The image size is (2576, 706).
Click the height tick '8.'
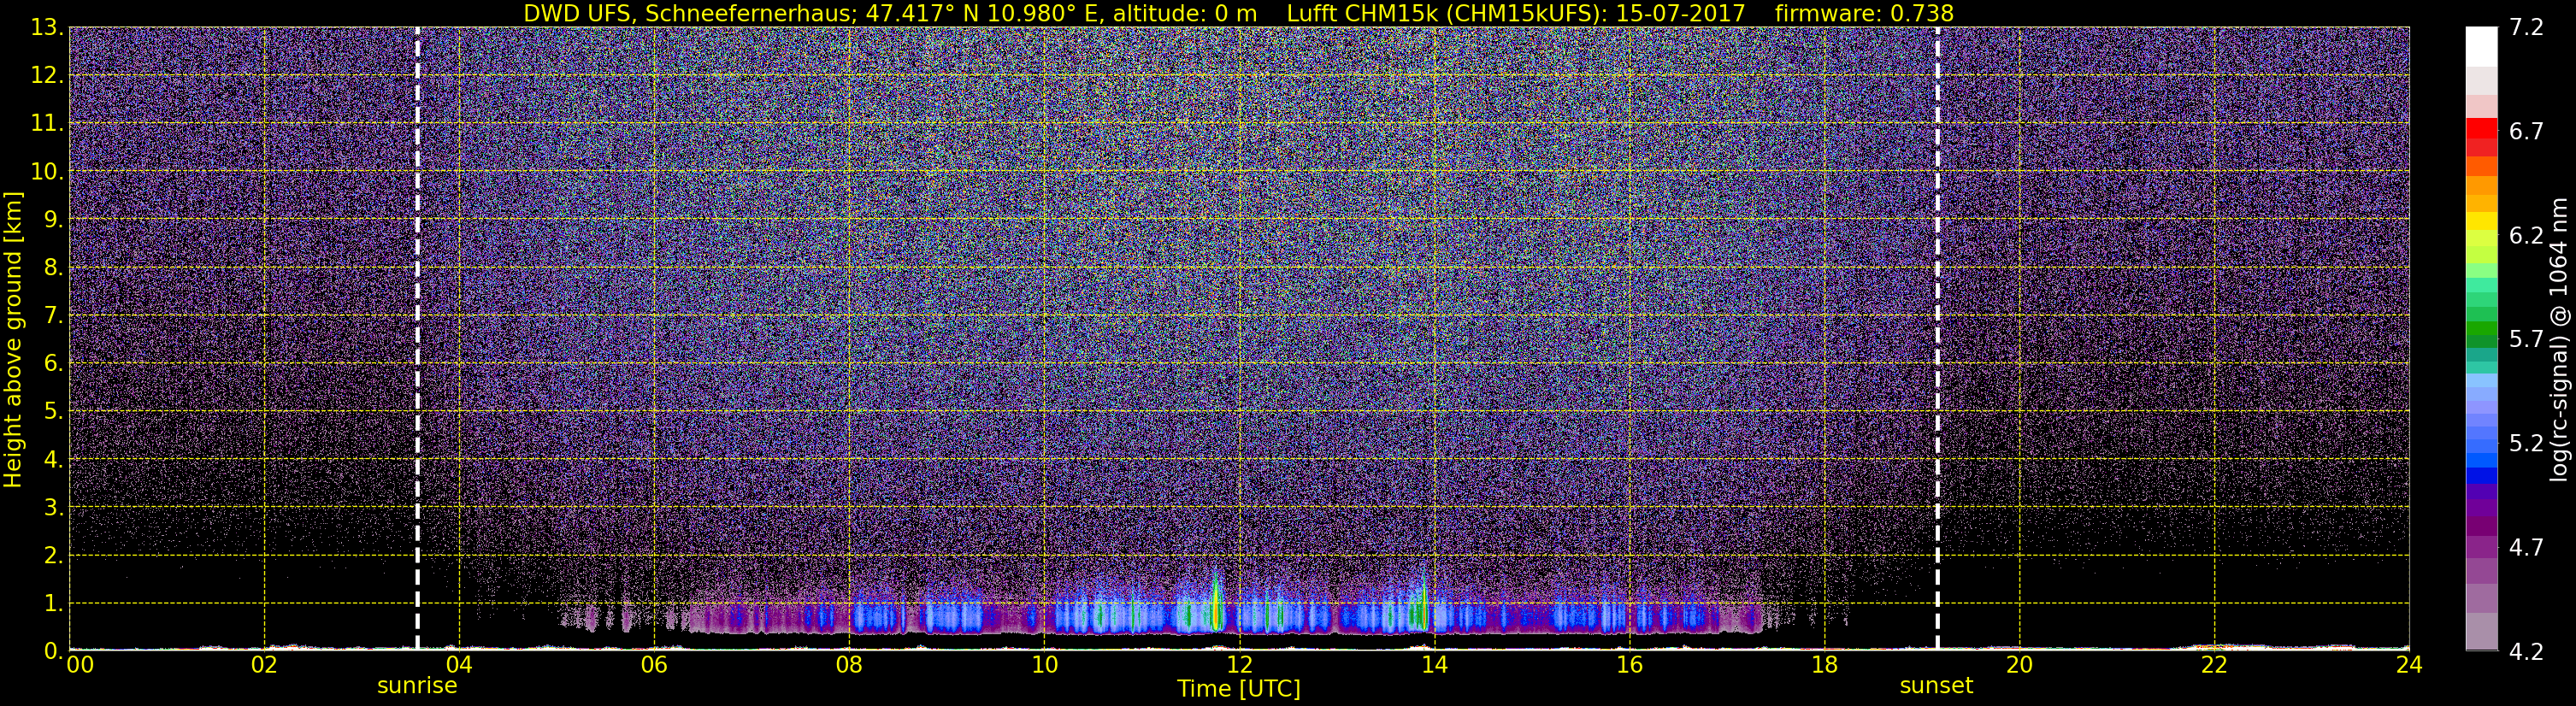click(53, 267)
